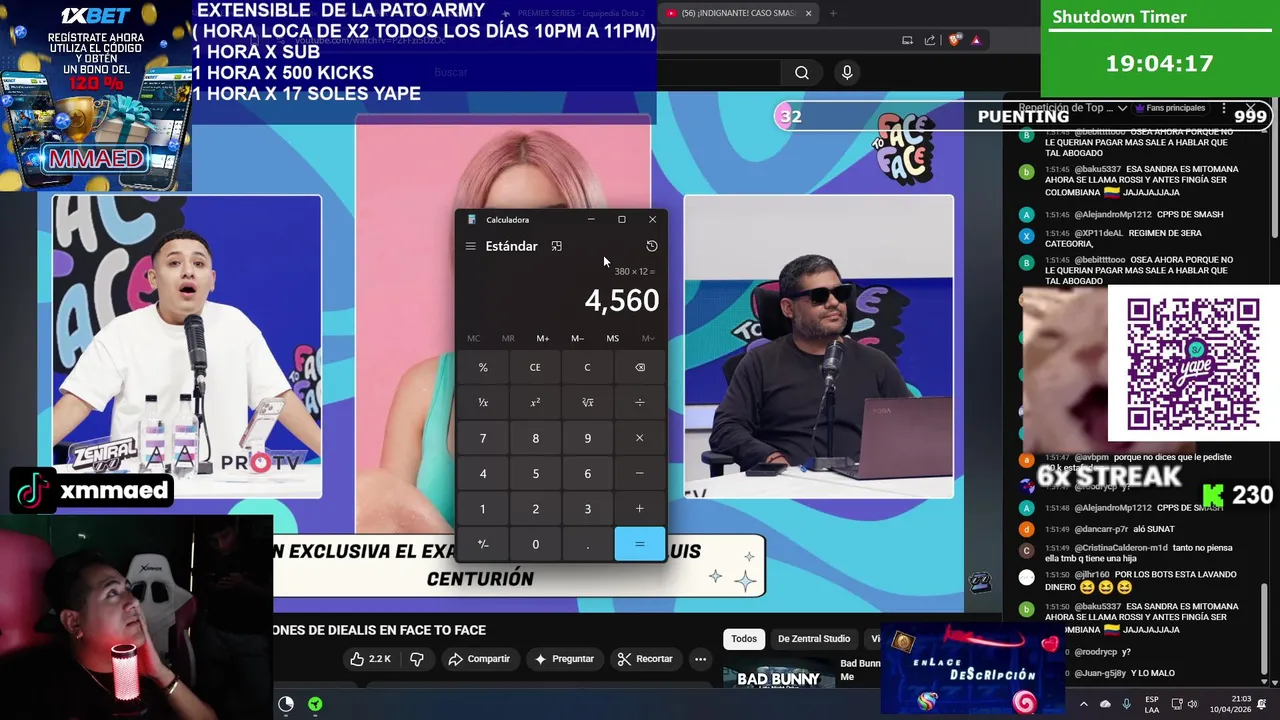
Task: Click the Brave Shields lion icon
Action: point(955,40)
